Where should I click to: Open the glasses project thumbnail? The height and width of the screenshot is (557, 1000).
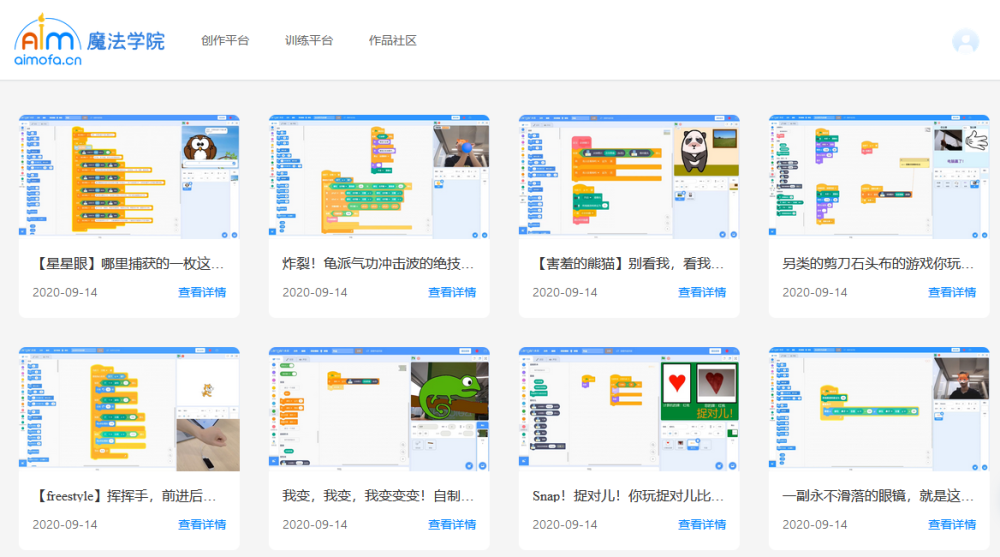[x=879, y=409]
